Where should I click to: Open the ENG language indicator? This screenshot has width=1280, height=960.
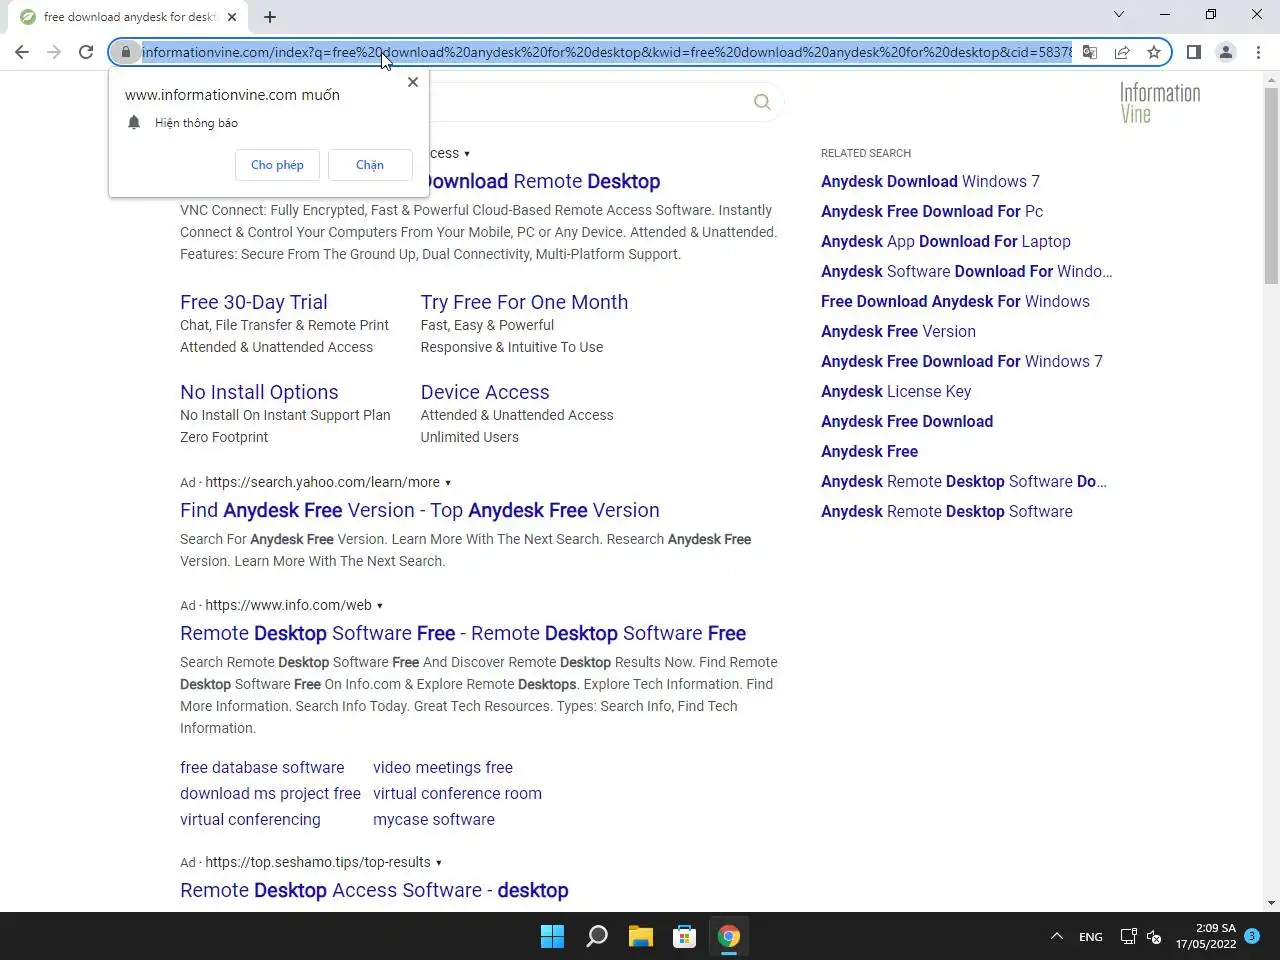pos(1091,937)
